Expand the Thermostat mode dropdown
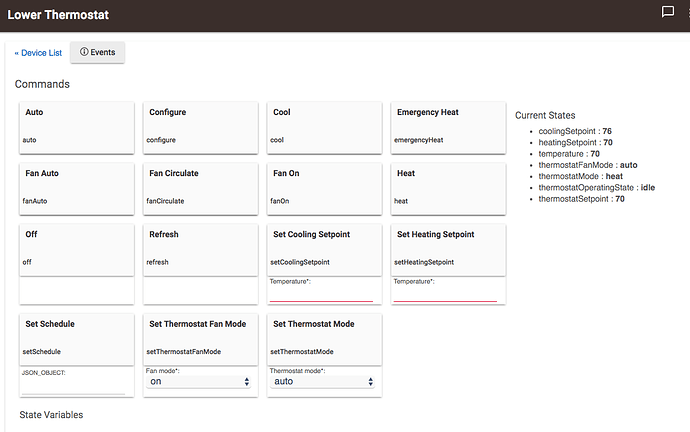690x432 pixels. [x=324, y=381]
